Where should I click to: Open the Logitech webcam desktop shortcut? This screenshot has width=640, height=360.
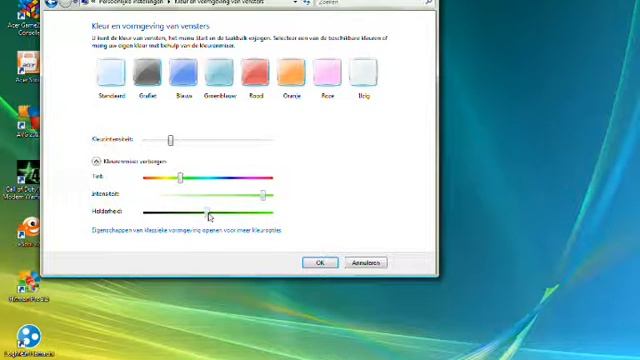point(29,341)
